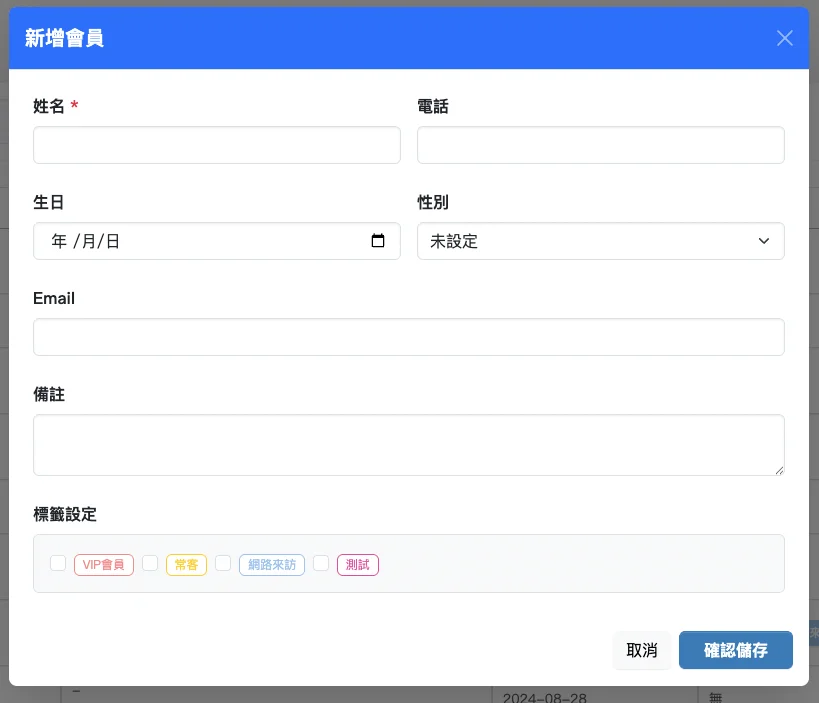819x703 pixels.
Task: Click the yellow 常客 tag badge
Action: [186, 565]
